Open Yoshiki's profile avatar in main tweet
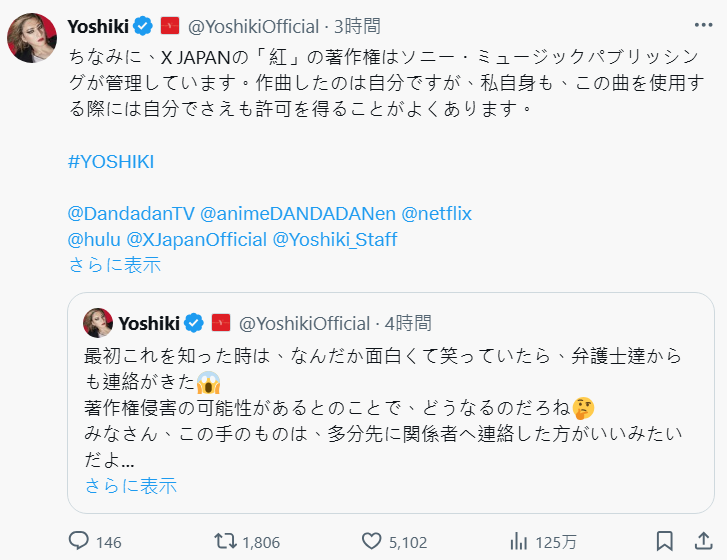727x560 pixels. click(32, 39)
